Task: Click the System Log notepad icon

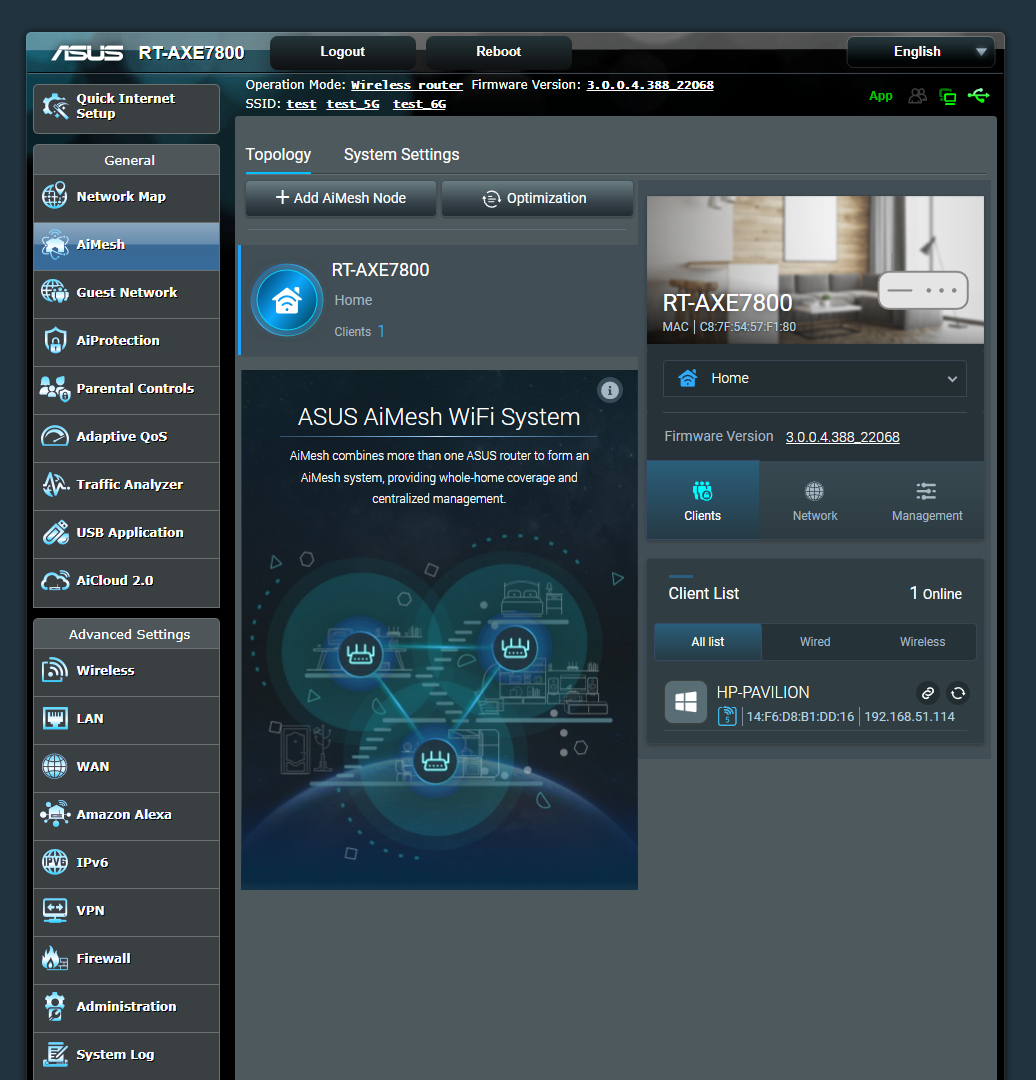Action: point(54,1054)
